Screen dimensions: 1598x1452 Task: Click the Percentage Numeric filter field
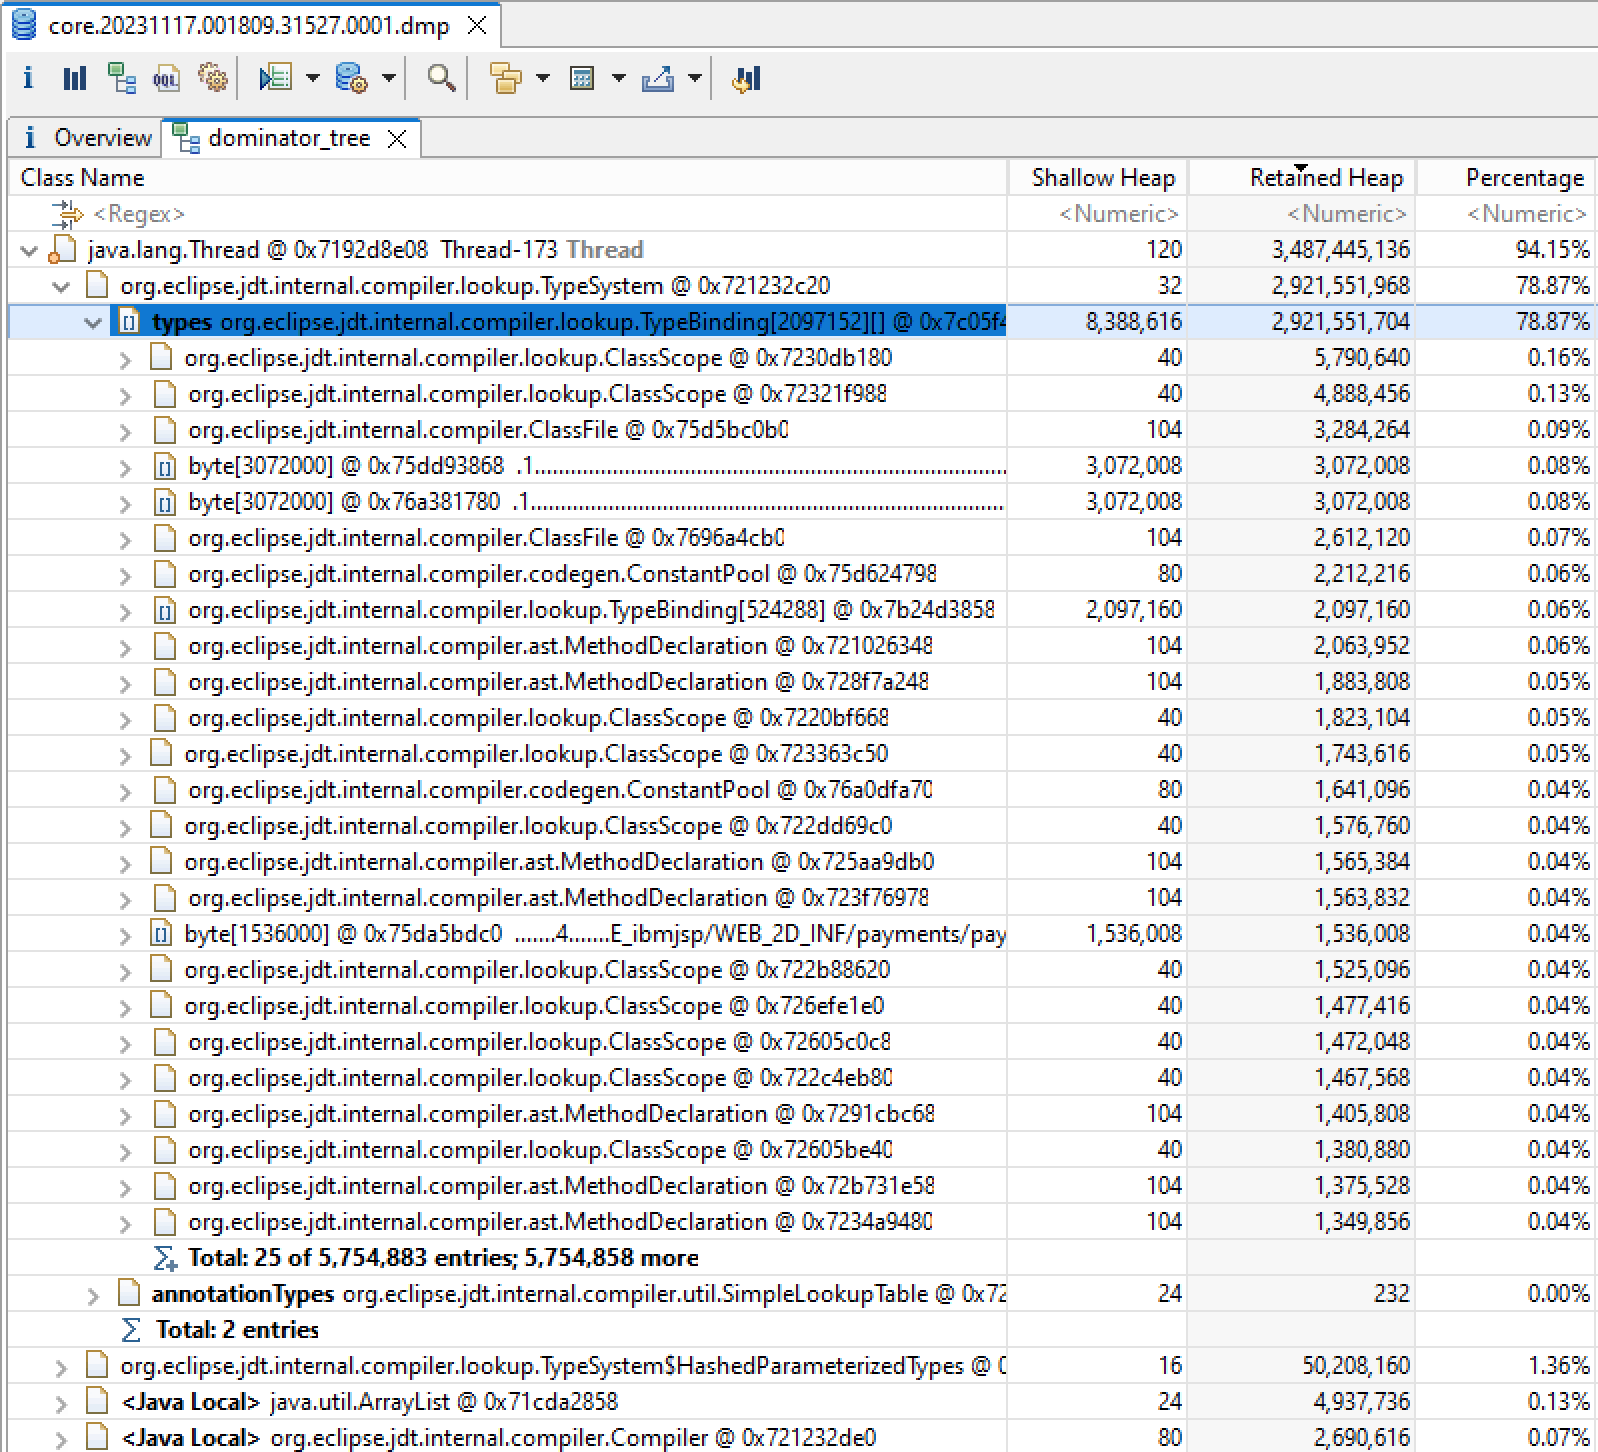1505,214
